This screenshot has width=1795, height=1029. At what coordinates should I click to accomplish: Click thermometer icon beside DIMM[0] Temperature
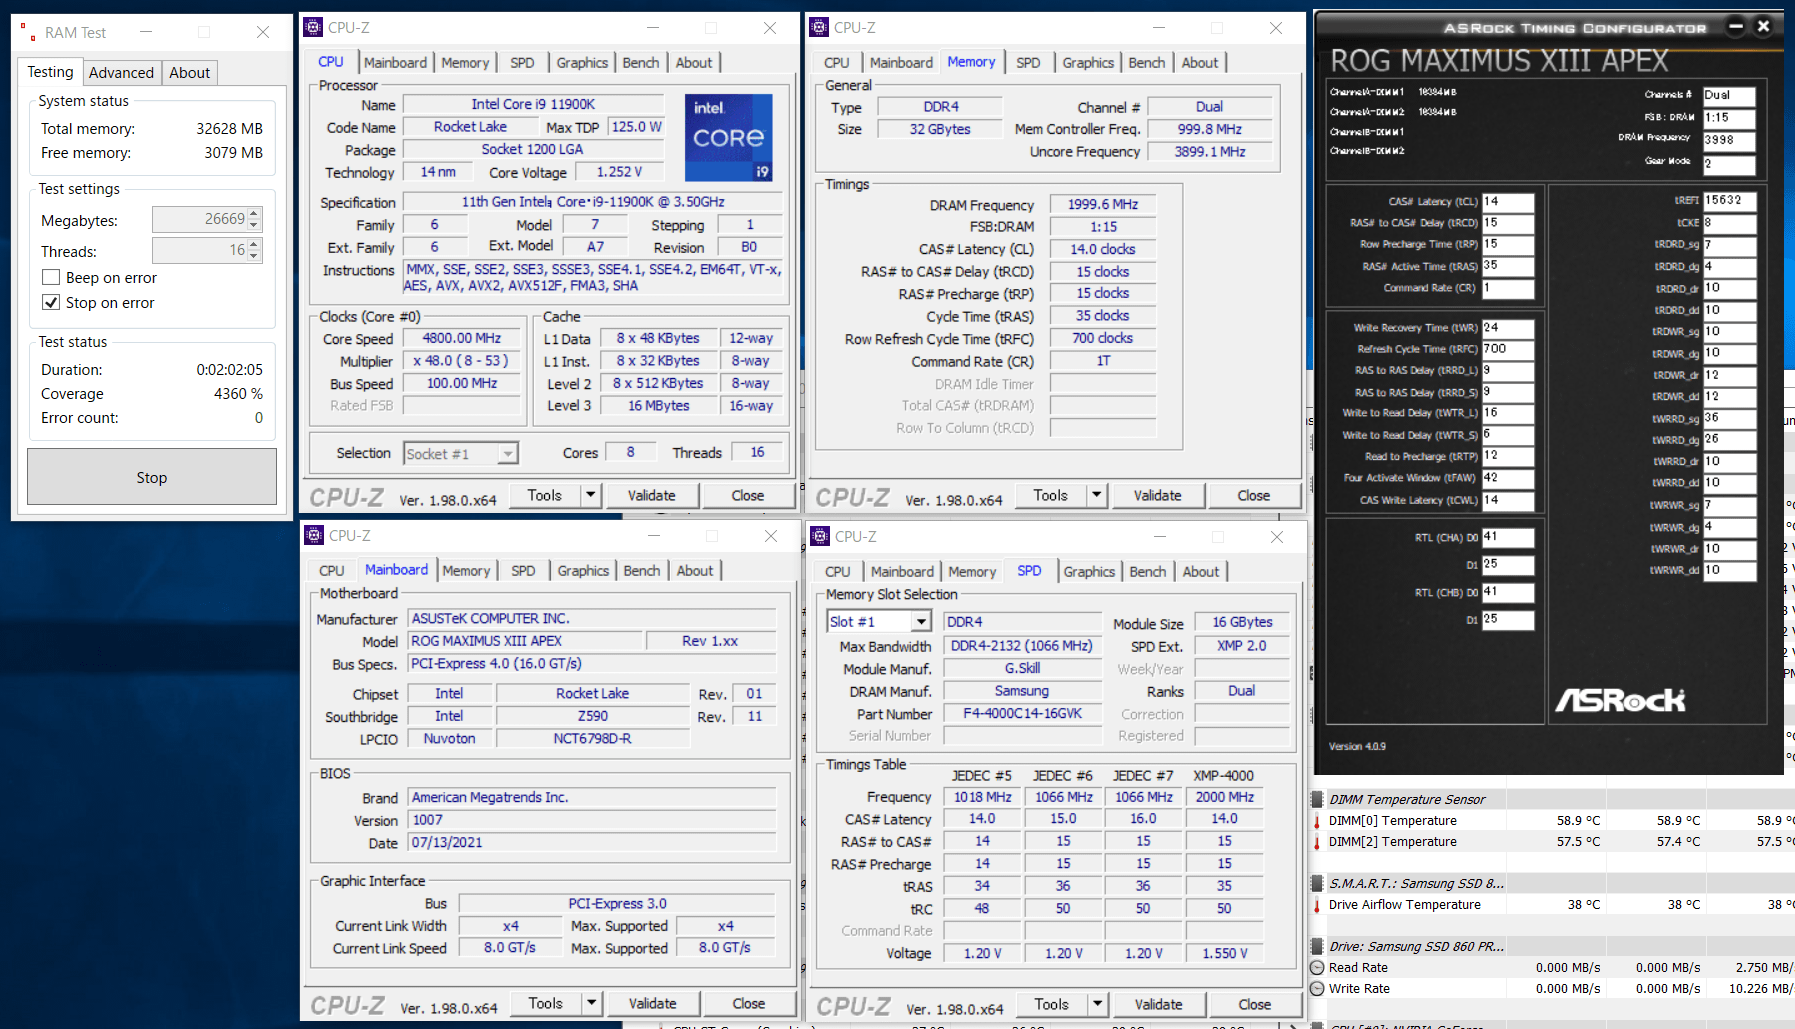1317,821
